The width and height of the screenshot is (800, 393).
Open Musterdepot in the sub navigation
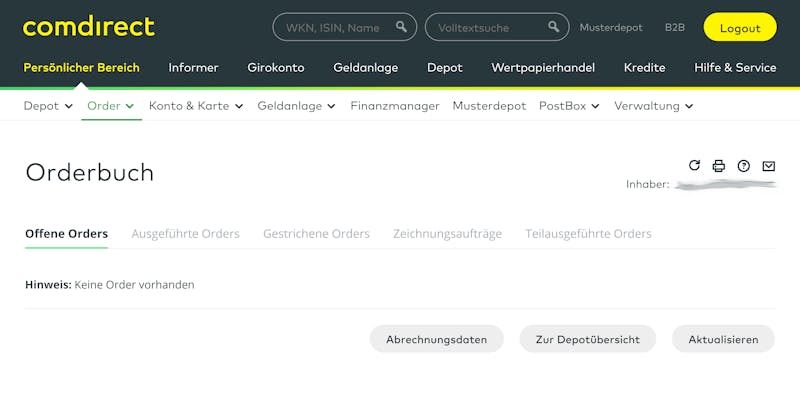coord(489,106)
